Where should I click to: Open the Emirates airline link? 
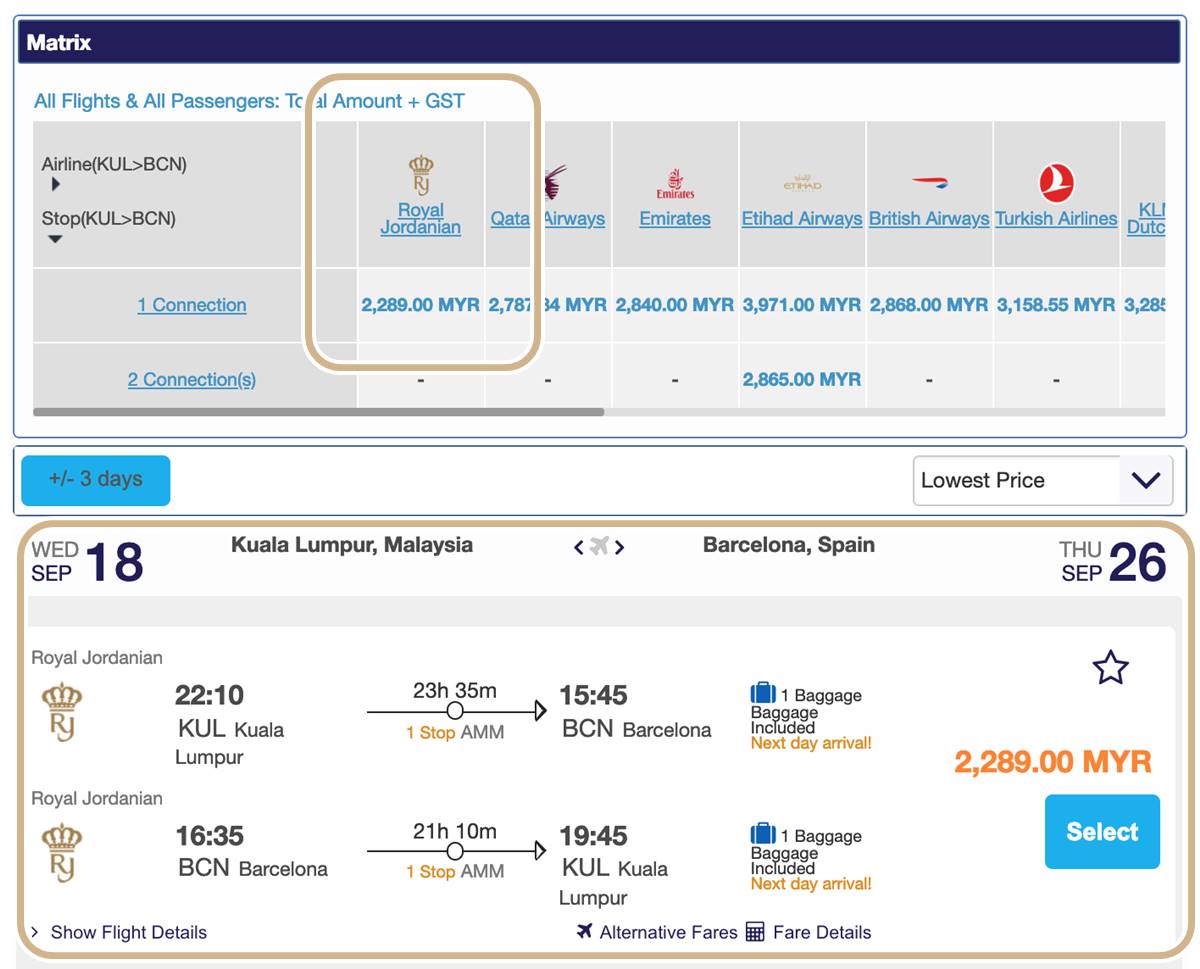coord(675,218)
